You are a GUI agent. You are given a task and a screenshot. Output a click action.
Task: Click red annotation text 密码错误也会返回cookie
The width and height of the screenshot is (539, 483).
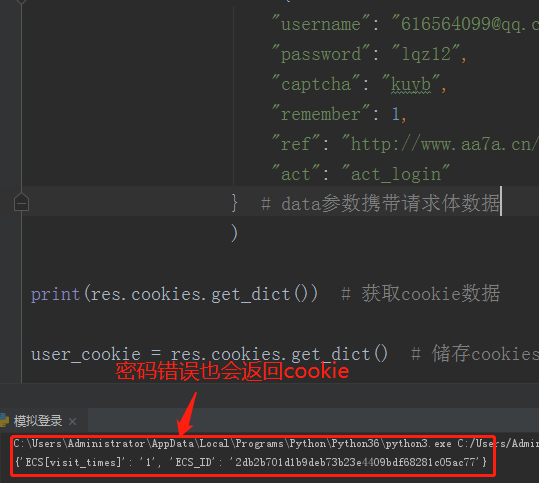tap(232, 371)
